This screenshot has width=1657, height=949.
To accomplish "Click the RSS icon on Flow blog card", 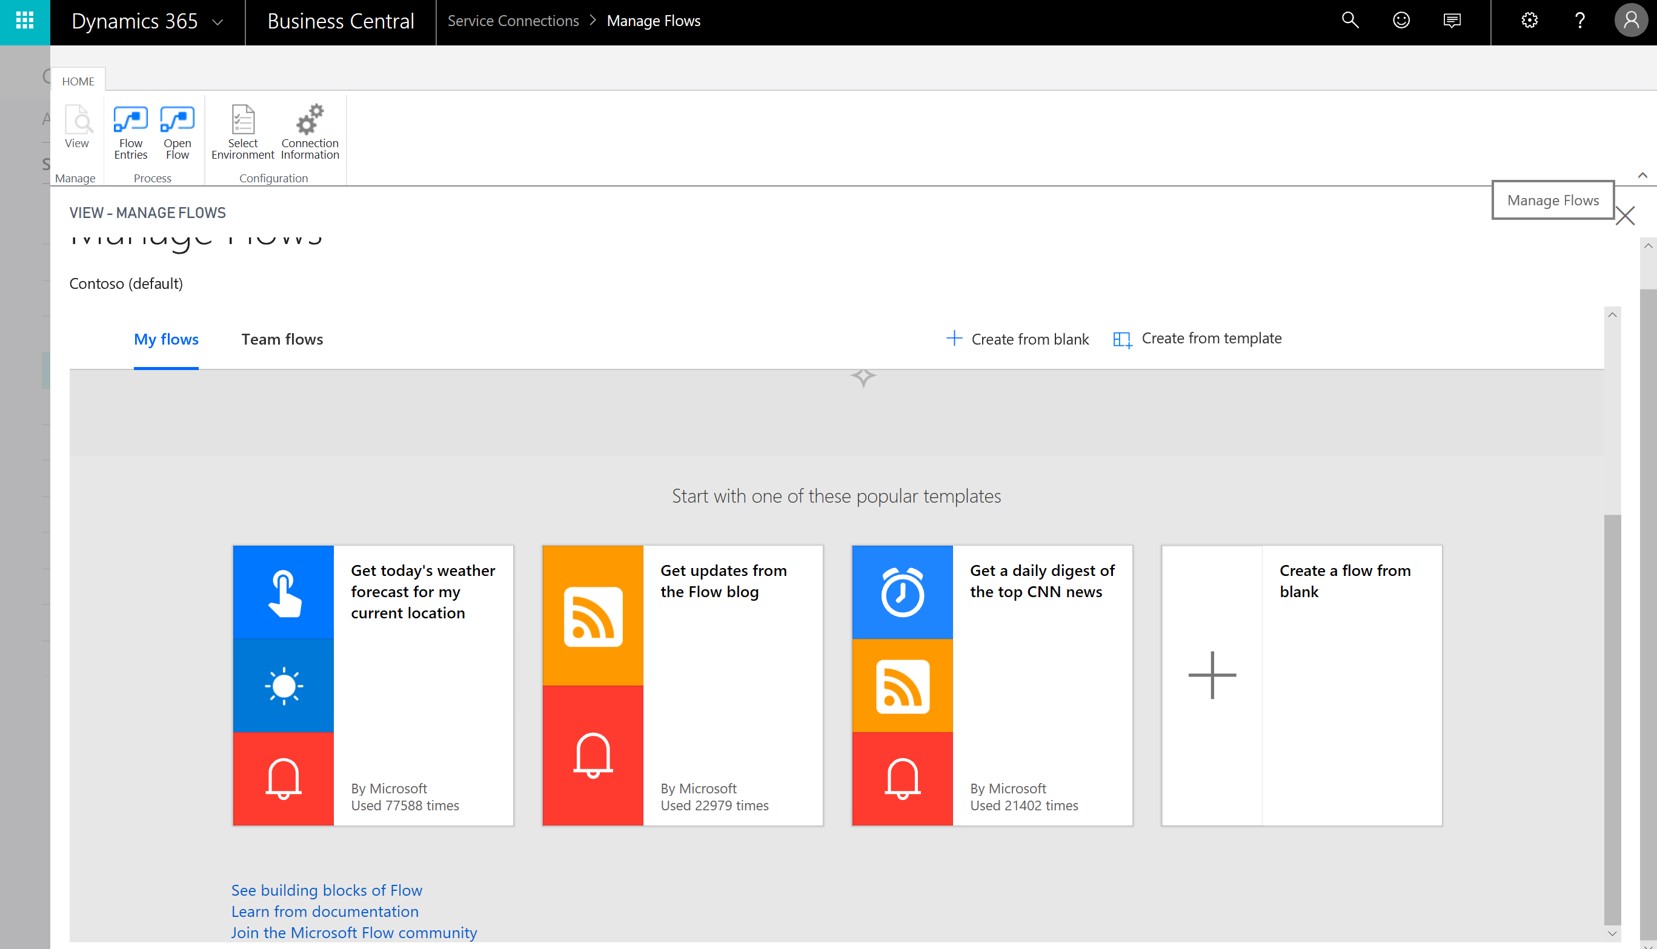I will [x=593, y=616].
